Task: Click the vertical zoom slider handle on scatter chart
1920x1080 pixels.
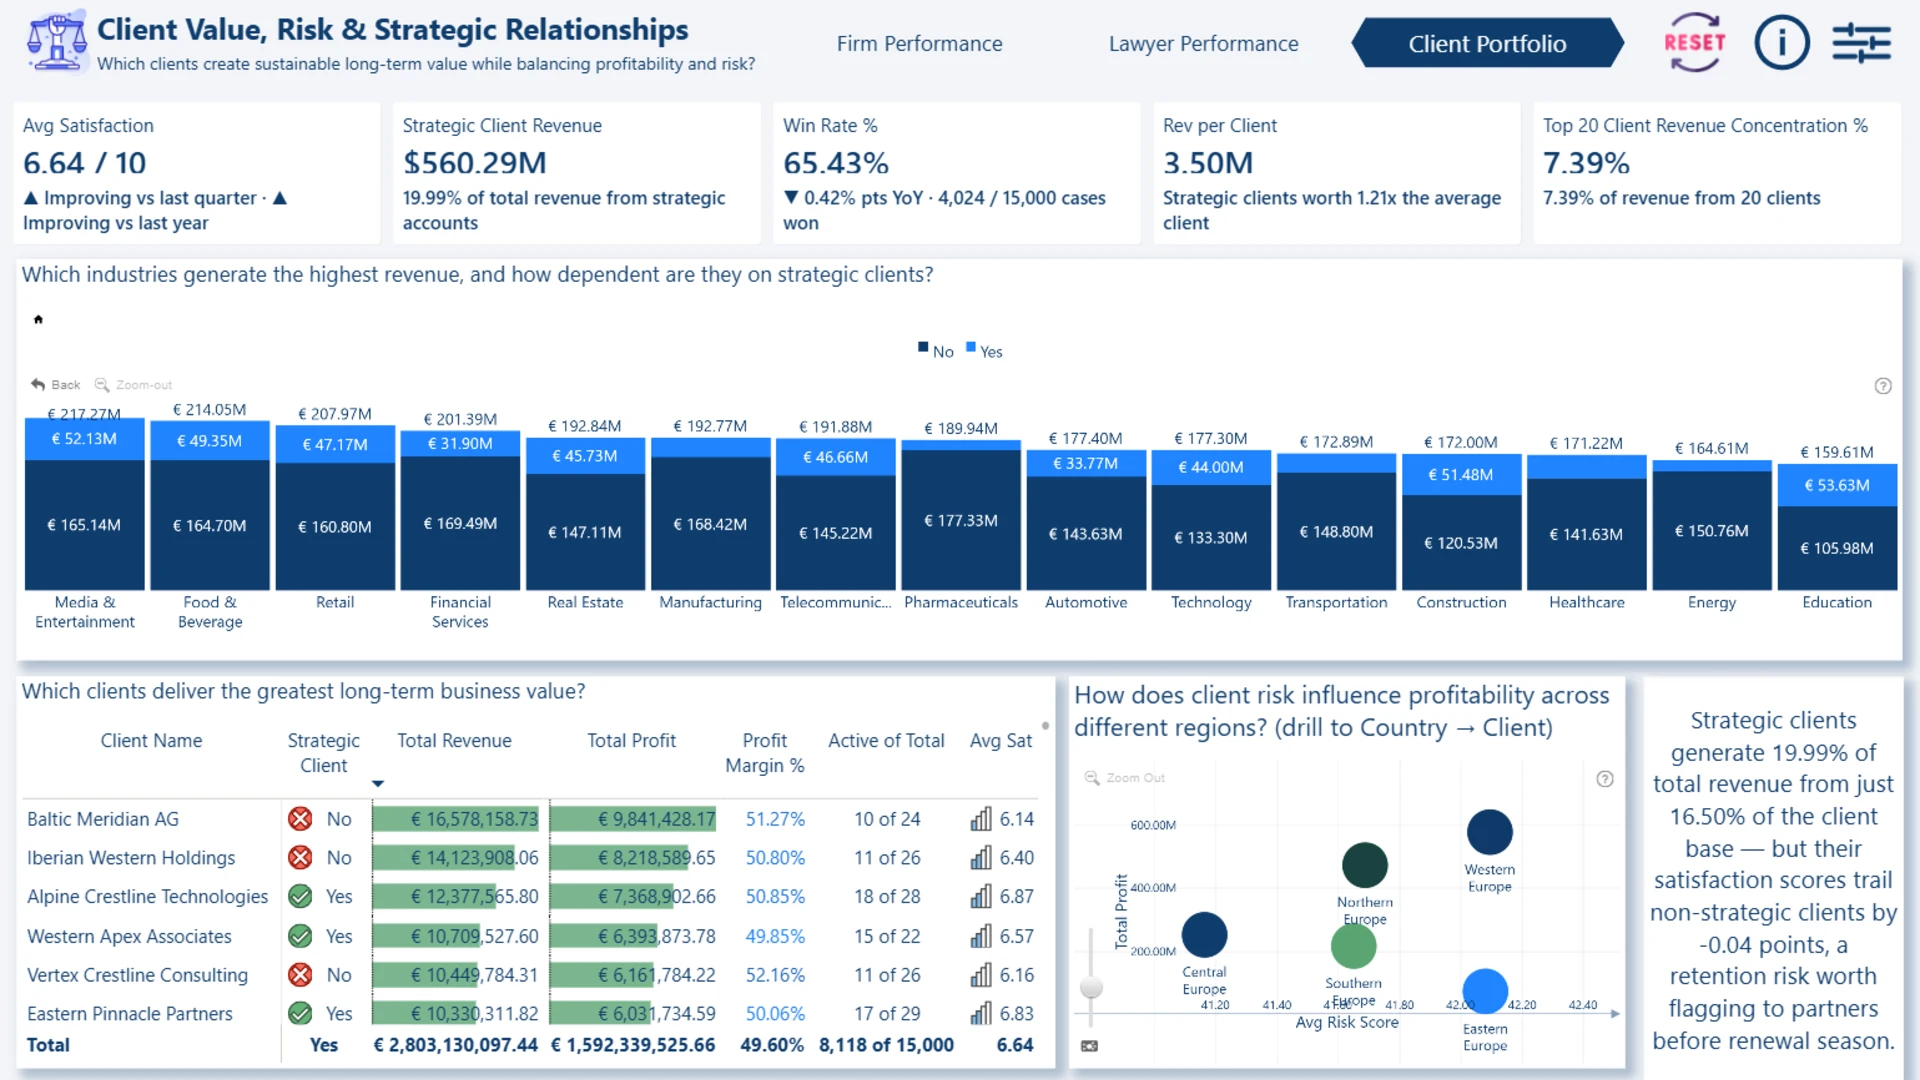Action: [x=1091, y=988]
